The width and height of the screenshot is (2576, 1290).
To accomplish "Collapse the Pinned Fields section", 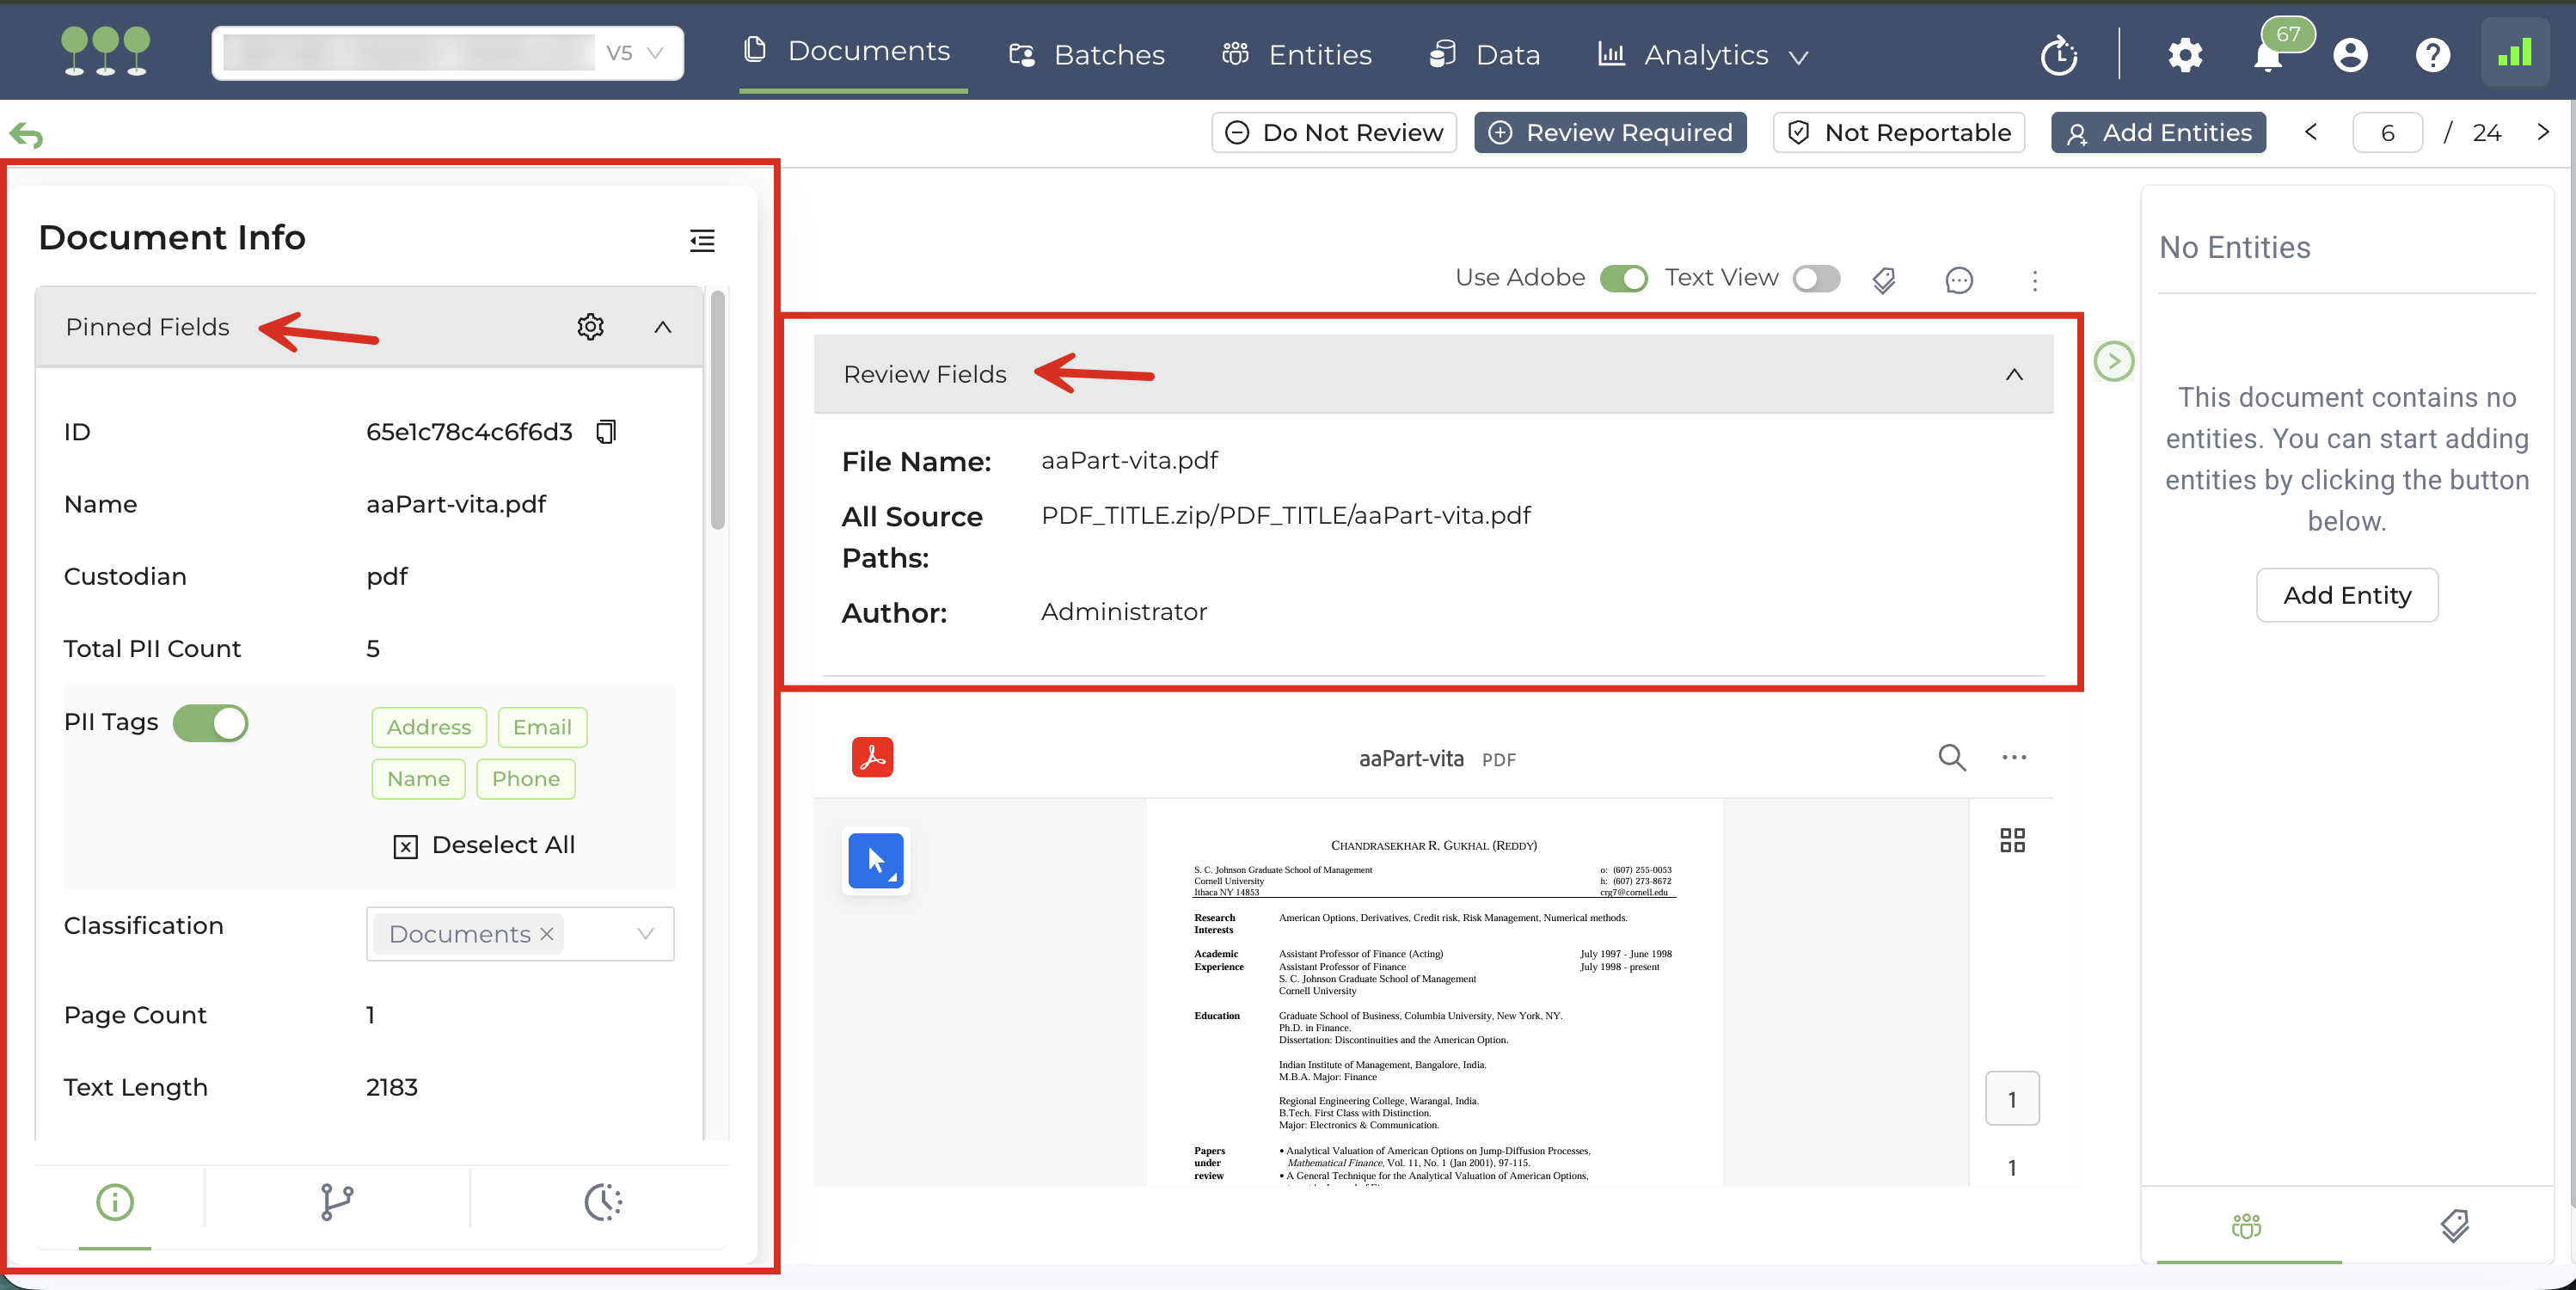I will (x=663, y=327).
